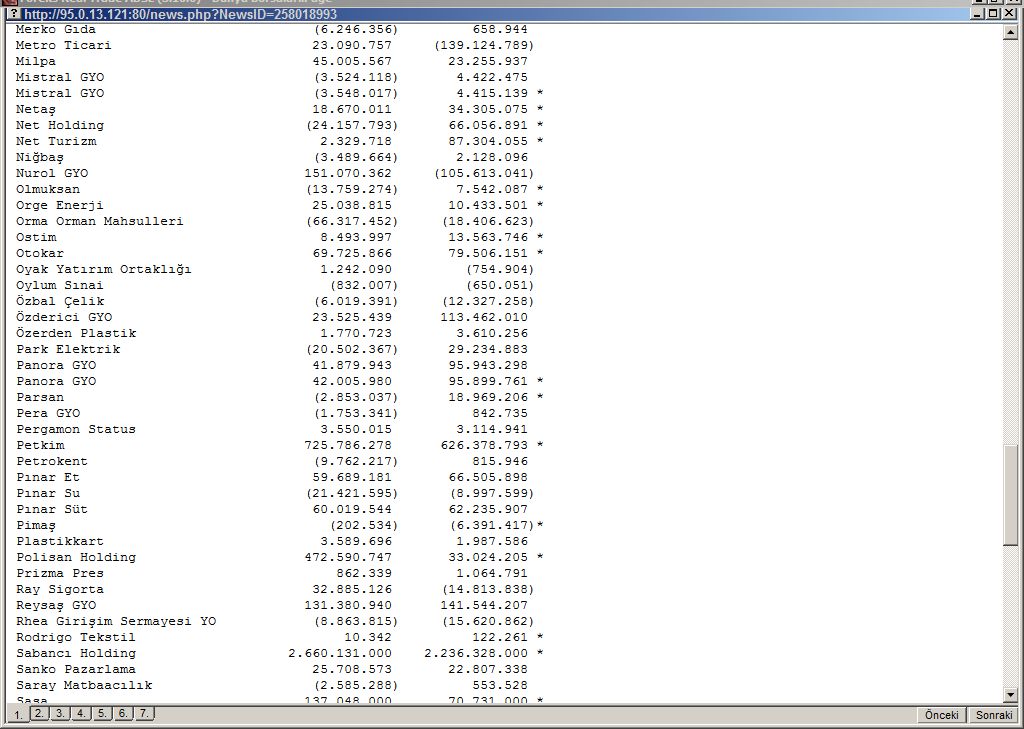Click the Pınar Et company name
This screenshot has width=1024, height=729.
[48, 478]
